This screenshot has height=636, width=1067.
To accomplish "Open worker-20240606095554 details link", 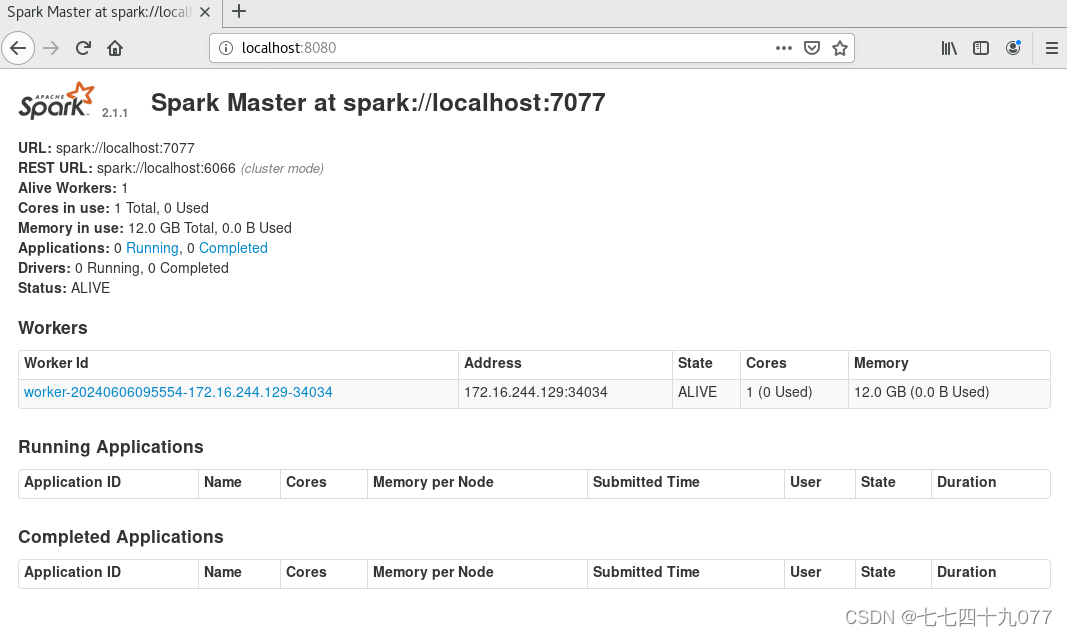I will tap(177, 392).
